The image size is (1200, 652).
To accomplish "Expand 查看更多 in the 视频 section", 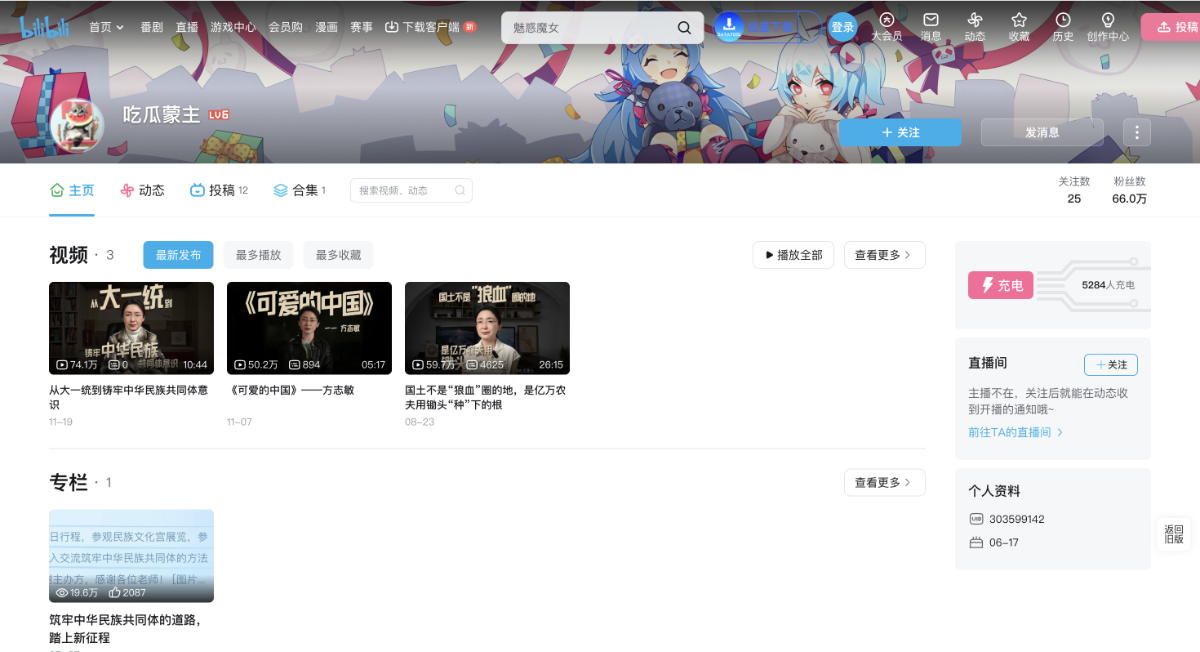I will pos(884,255).
